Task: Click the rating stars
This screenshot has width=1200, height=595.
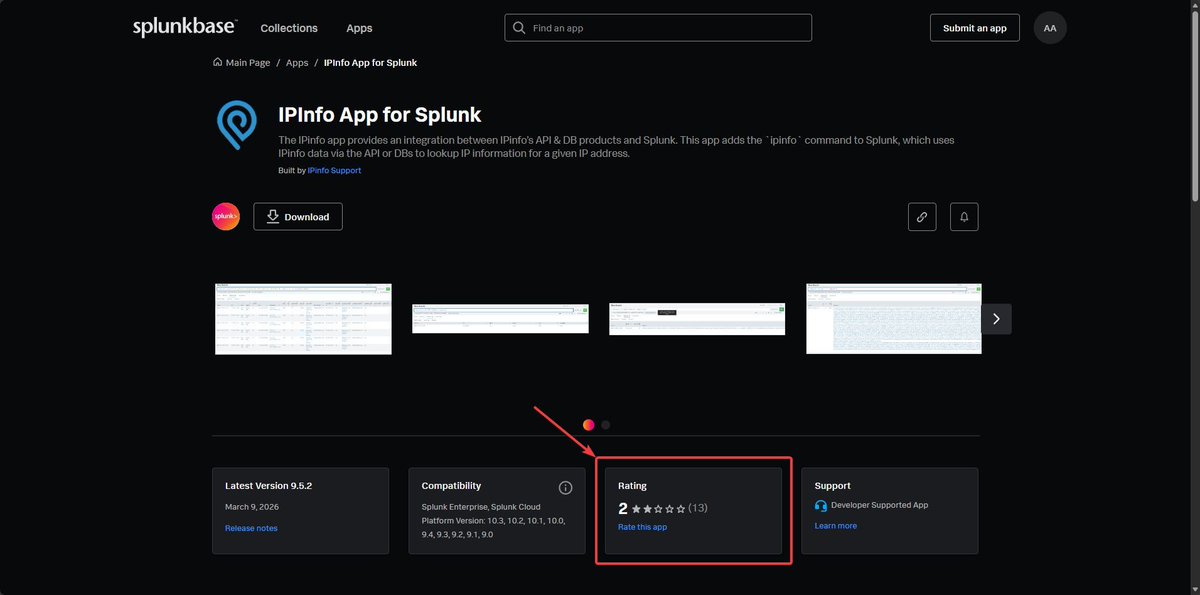Action: coord(658,509)
